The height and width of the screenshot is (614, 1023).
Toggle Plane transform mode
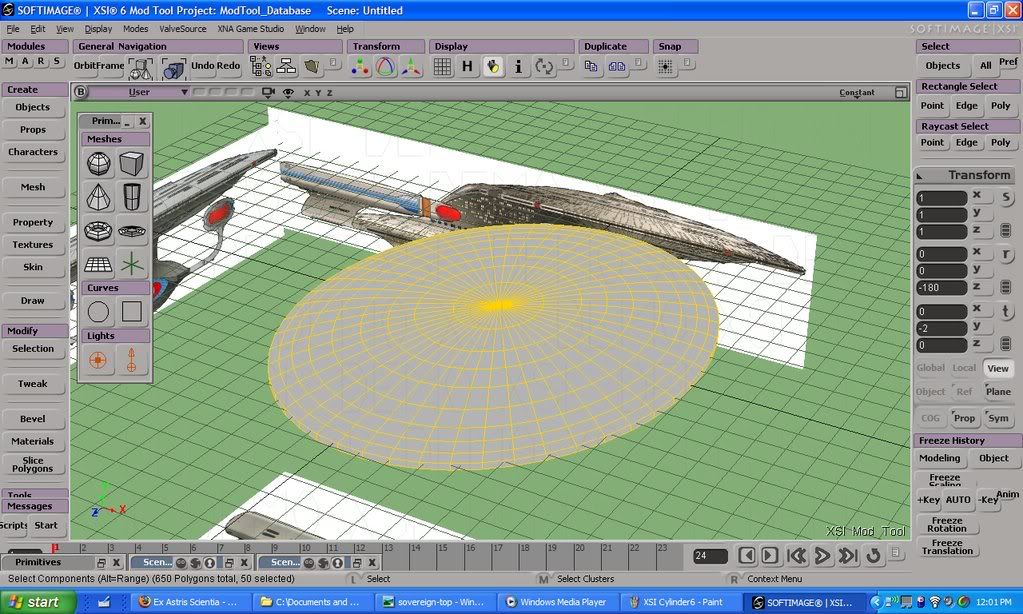pyautogui.click(x=998, y=391)
